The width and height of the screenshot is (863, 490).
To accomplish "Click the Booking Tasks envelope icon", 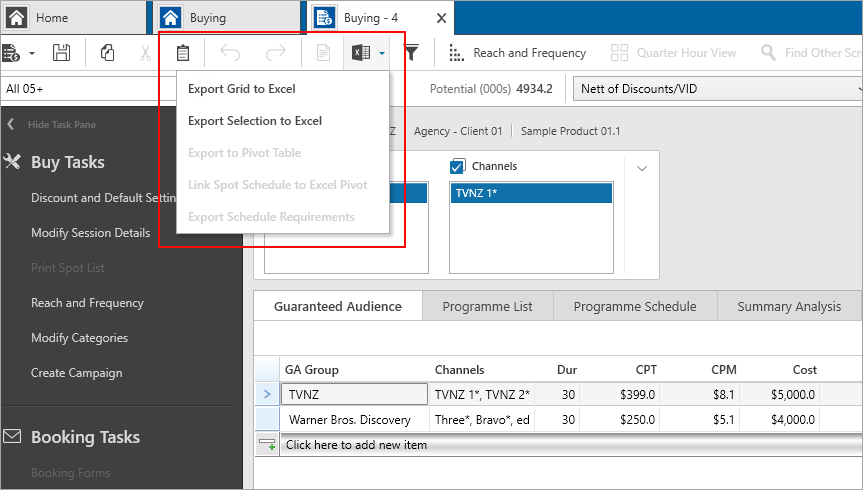I will pyautogui.click(x=12, y=437).
